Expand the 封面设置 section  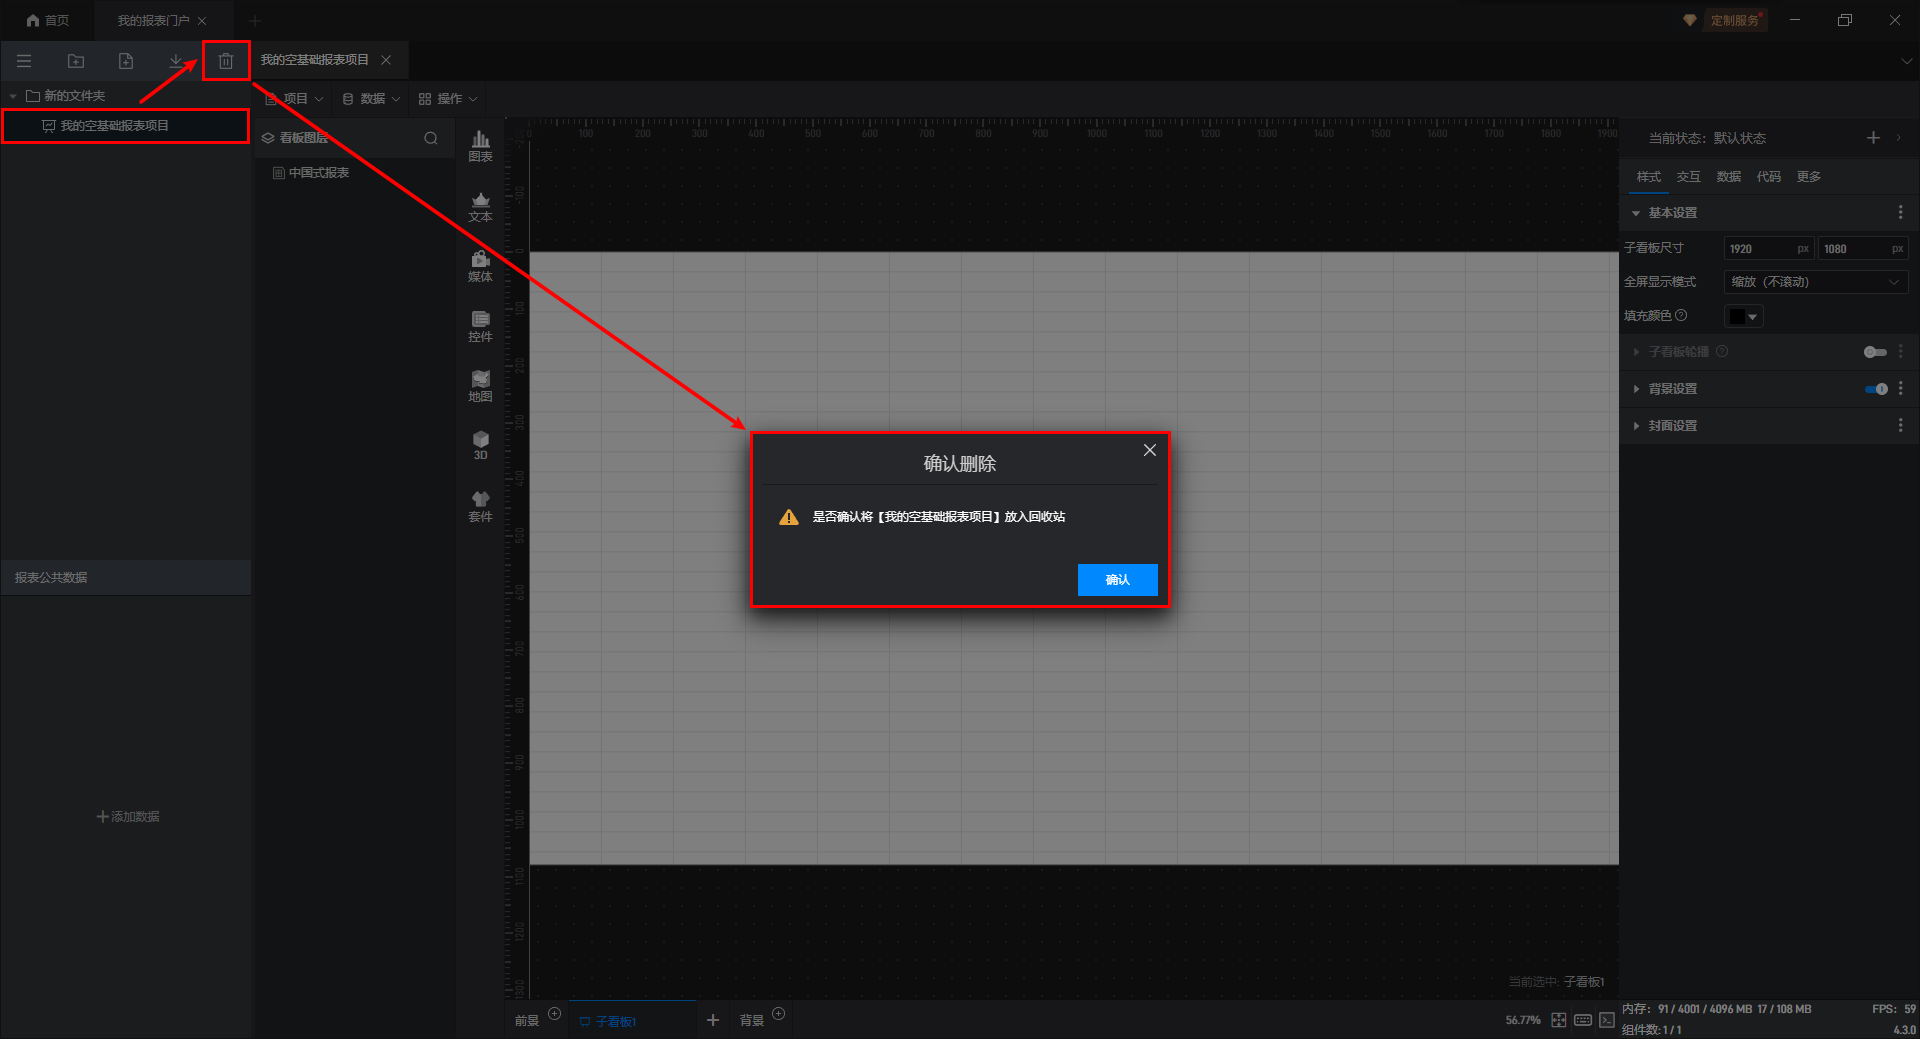[x=1672, y=426]
